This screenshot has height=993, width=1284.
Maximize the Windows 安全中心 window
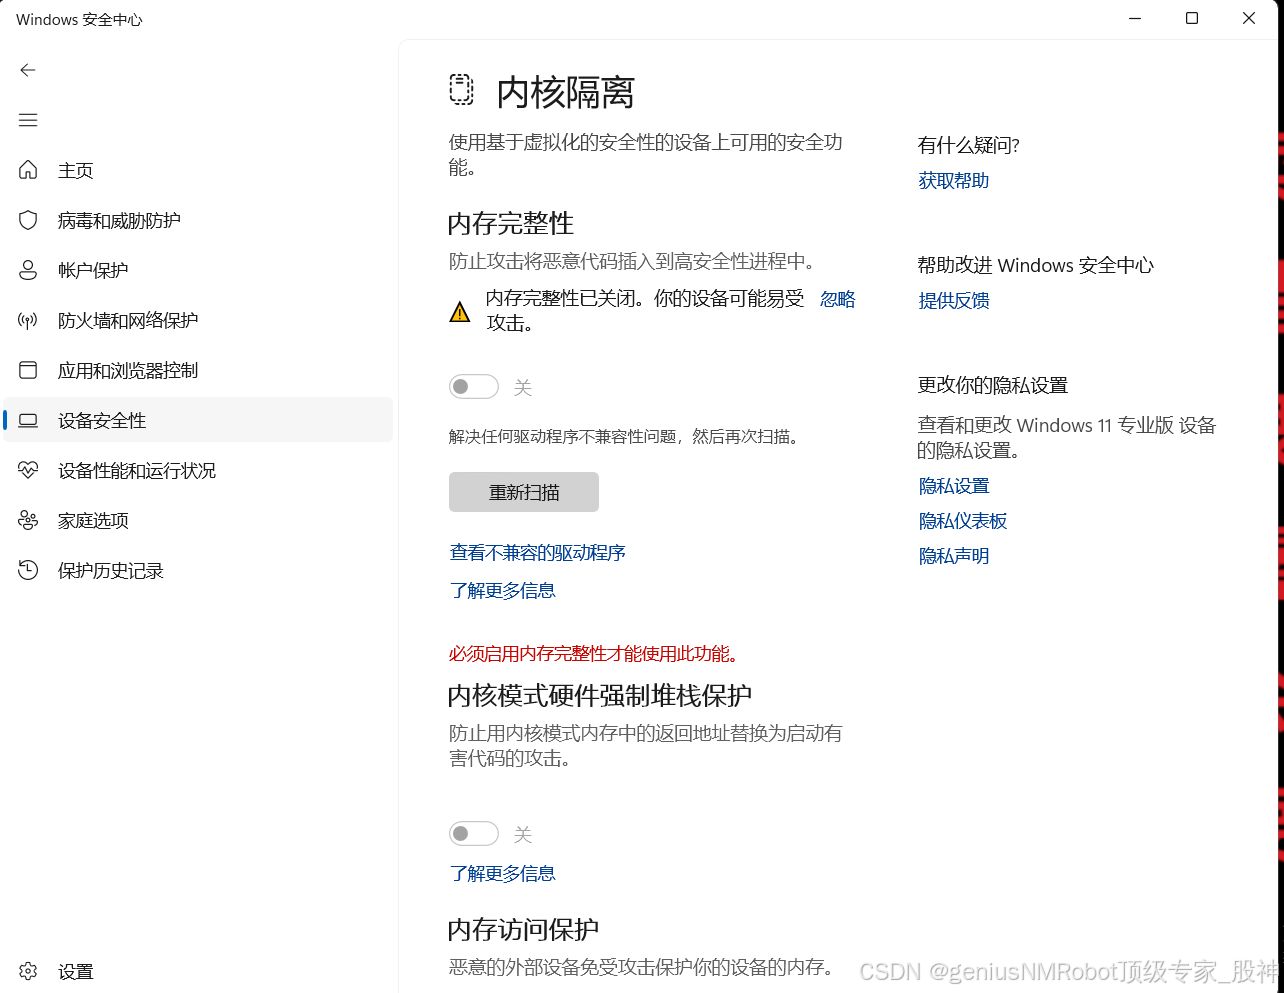point(1192,18)
